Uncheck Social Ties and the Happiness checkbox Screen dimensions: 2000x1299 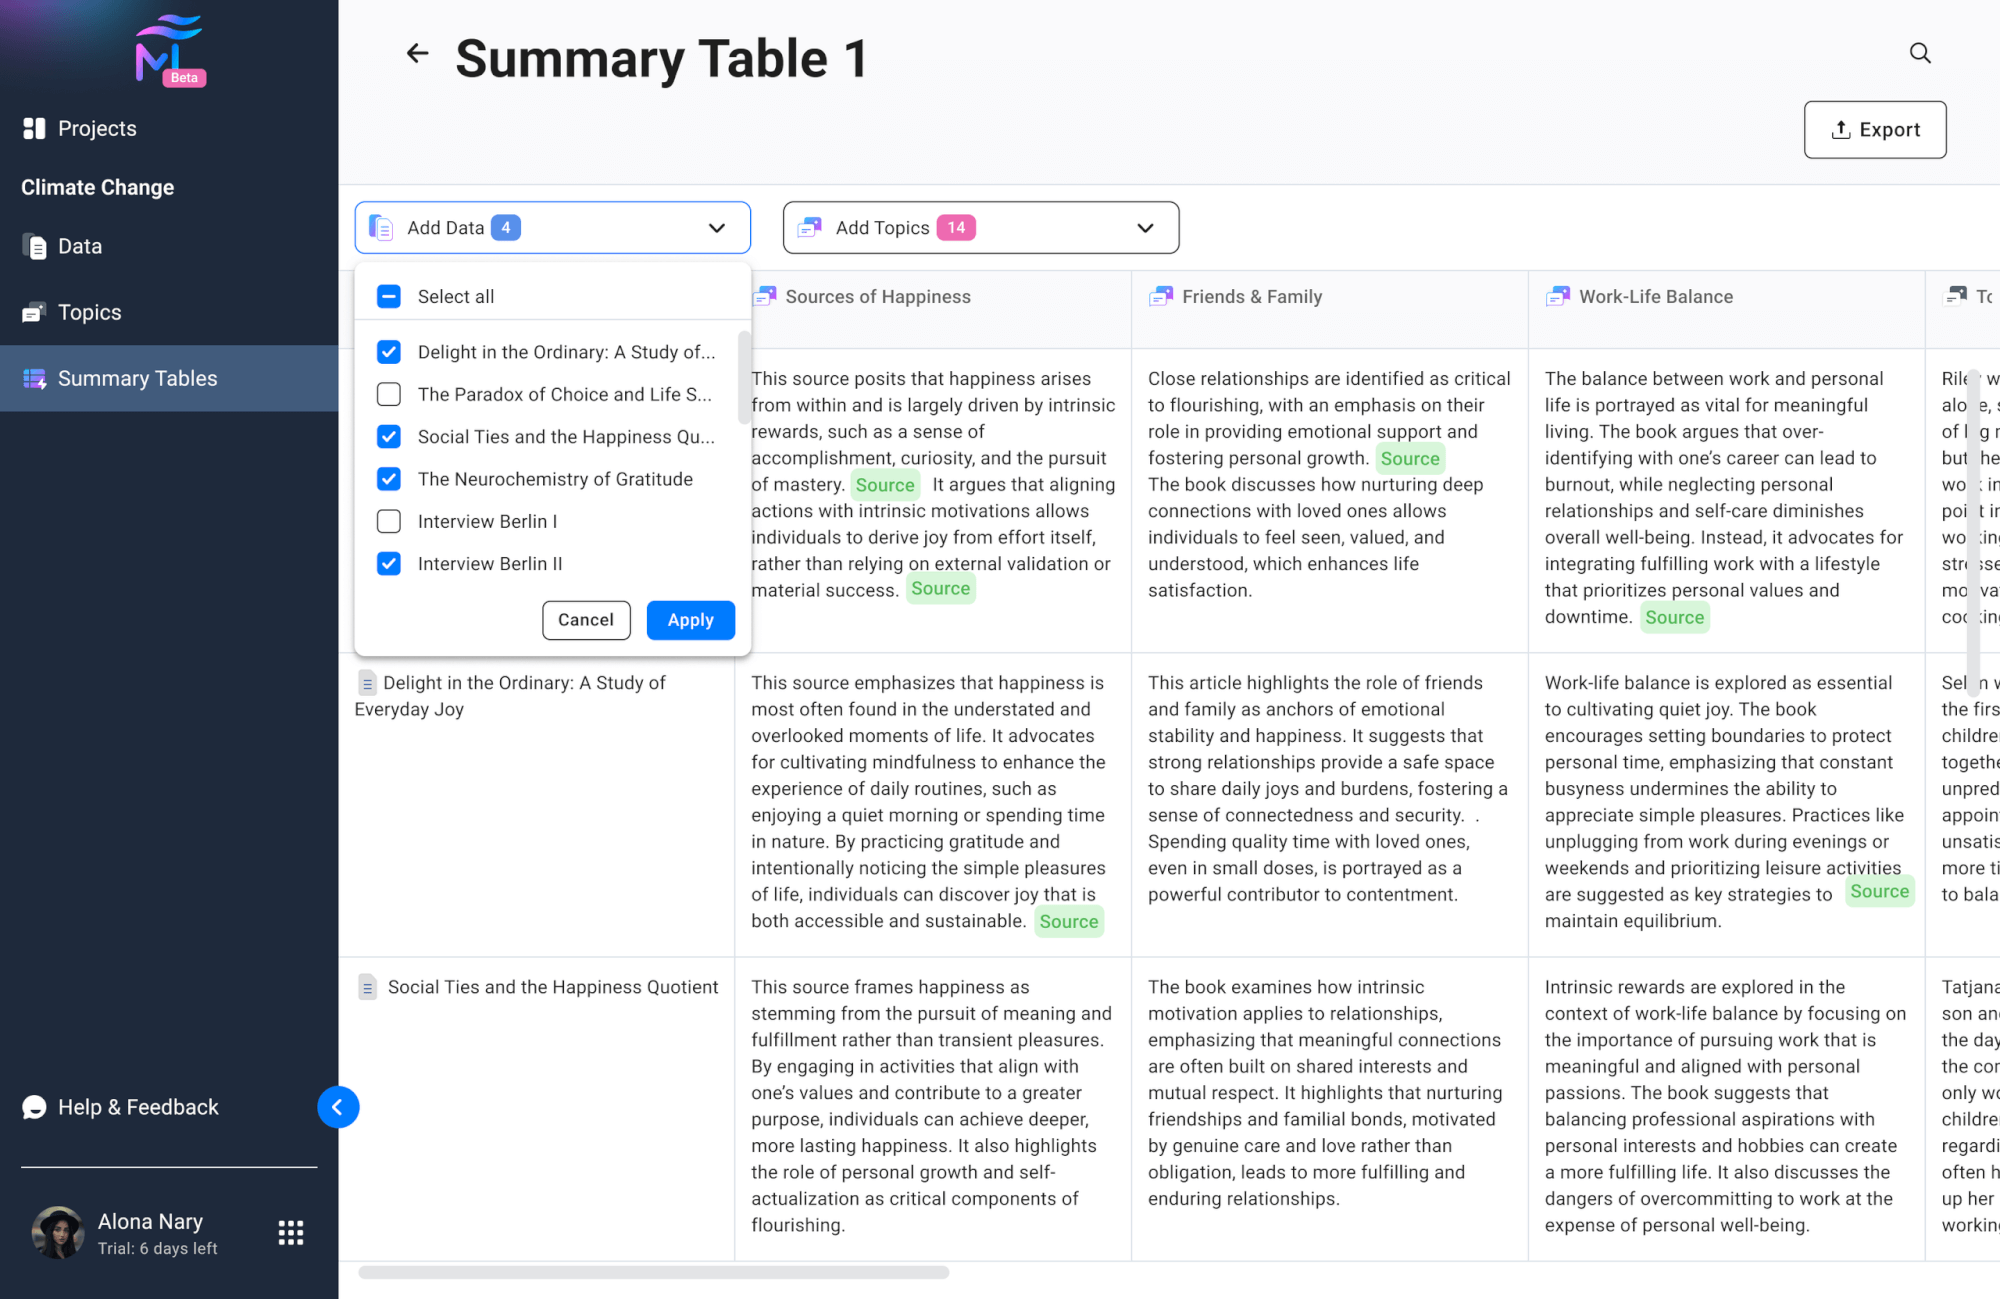click(389, 437)
